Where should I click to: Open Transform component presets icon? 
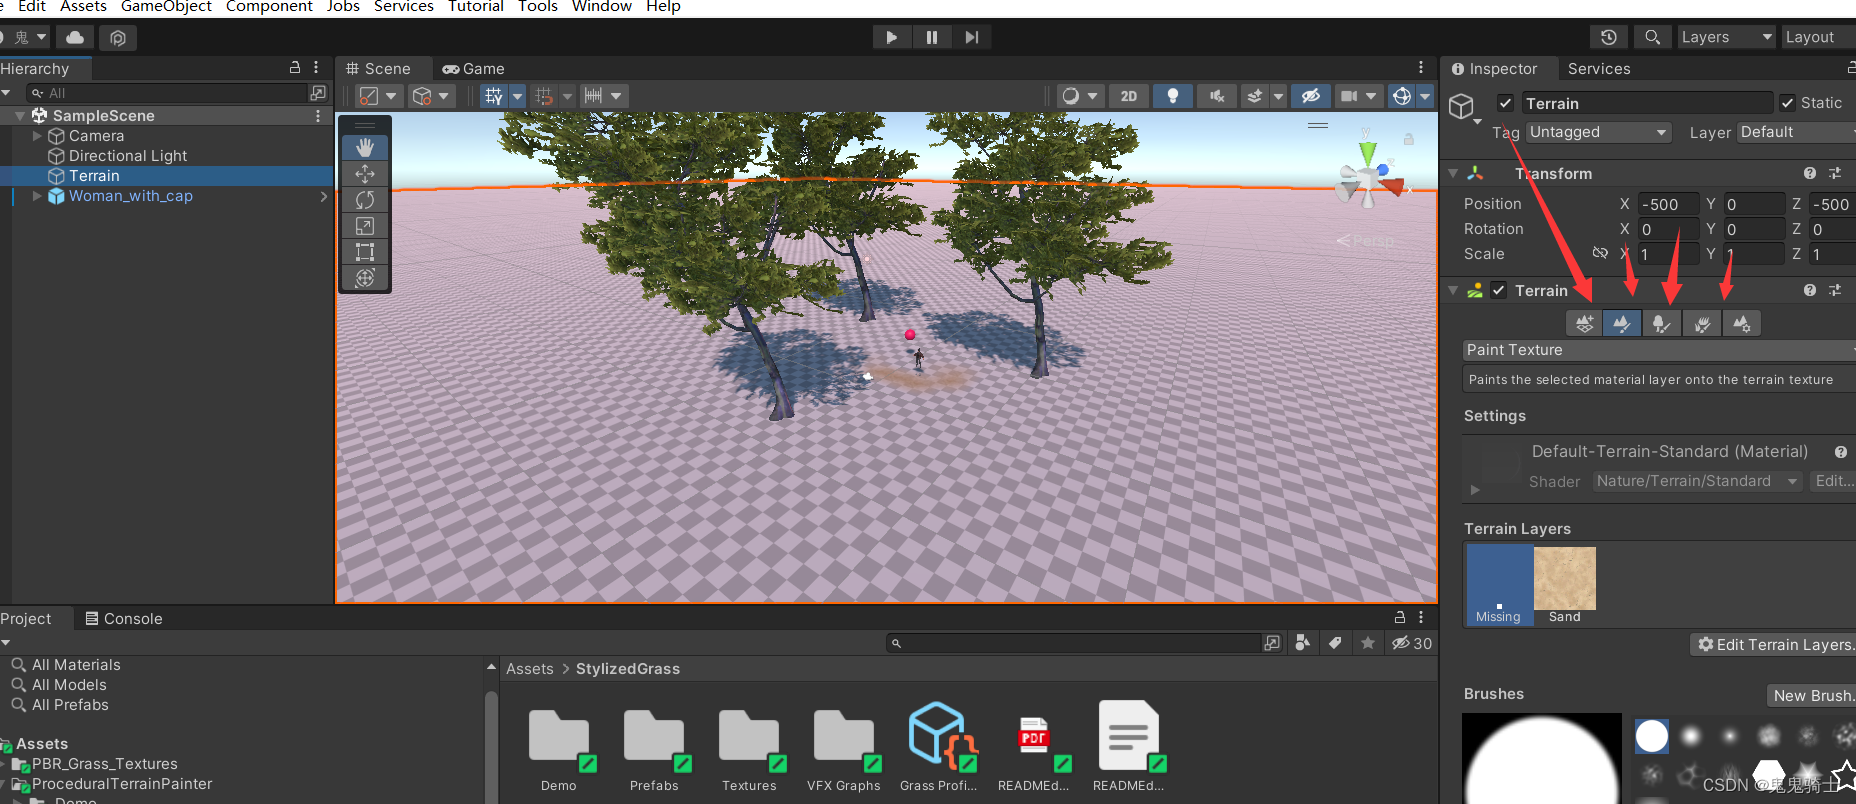1835,173
